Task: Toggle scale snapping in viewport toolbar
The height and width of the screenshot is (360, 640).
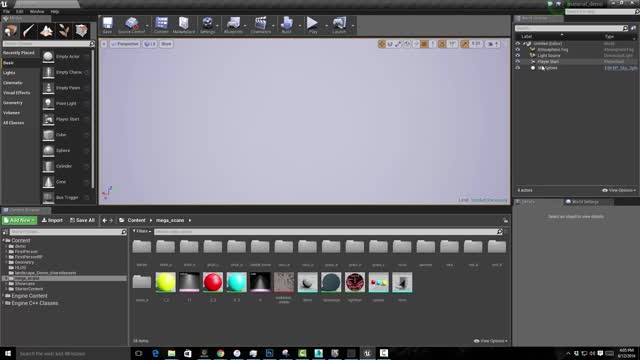Action: click(464, 44)
